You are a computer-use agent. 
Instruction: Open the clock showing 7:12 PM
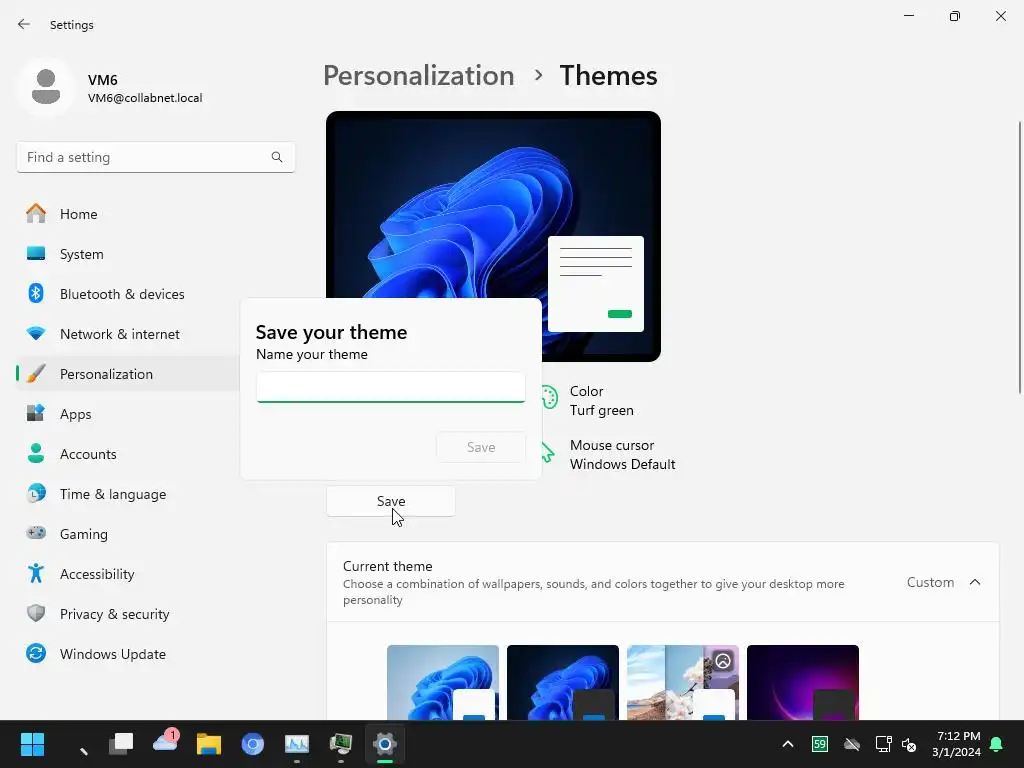click(x=956, y=744)
